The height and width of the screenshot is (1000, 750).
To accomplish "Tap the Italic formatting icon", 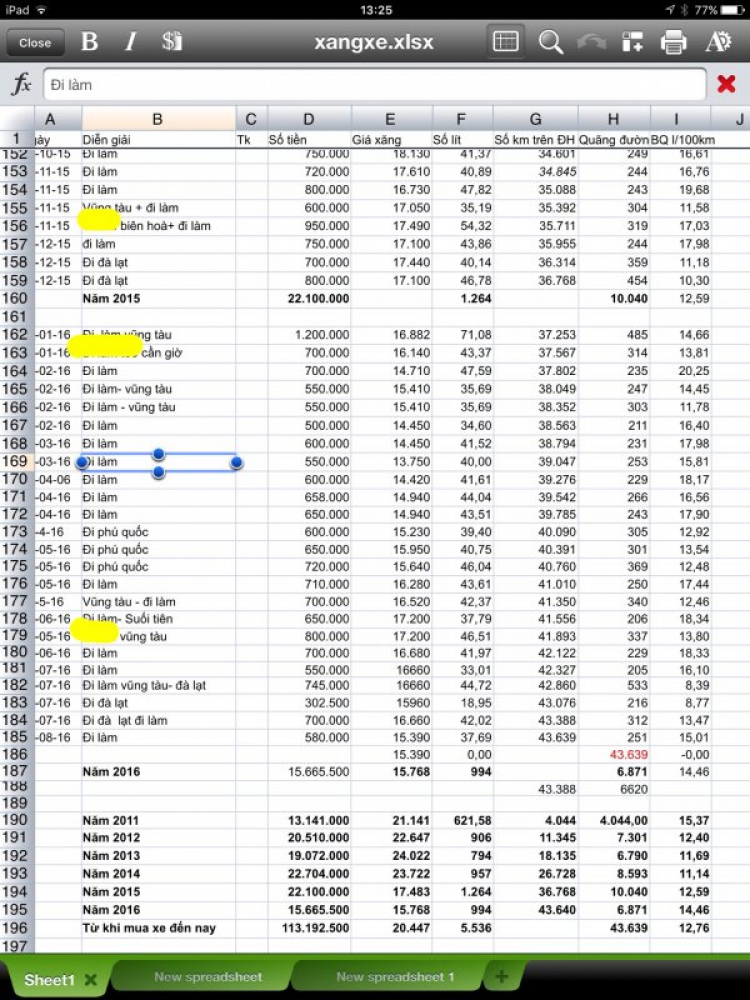I will 131,41.
